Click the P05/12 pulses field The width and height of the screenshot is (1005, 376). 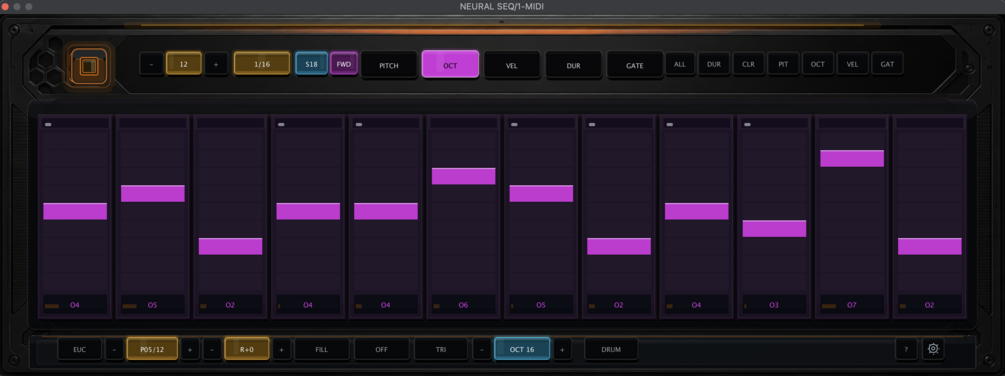click(153, 349)
